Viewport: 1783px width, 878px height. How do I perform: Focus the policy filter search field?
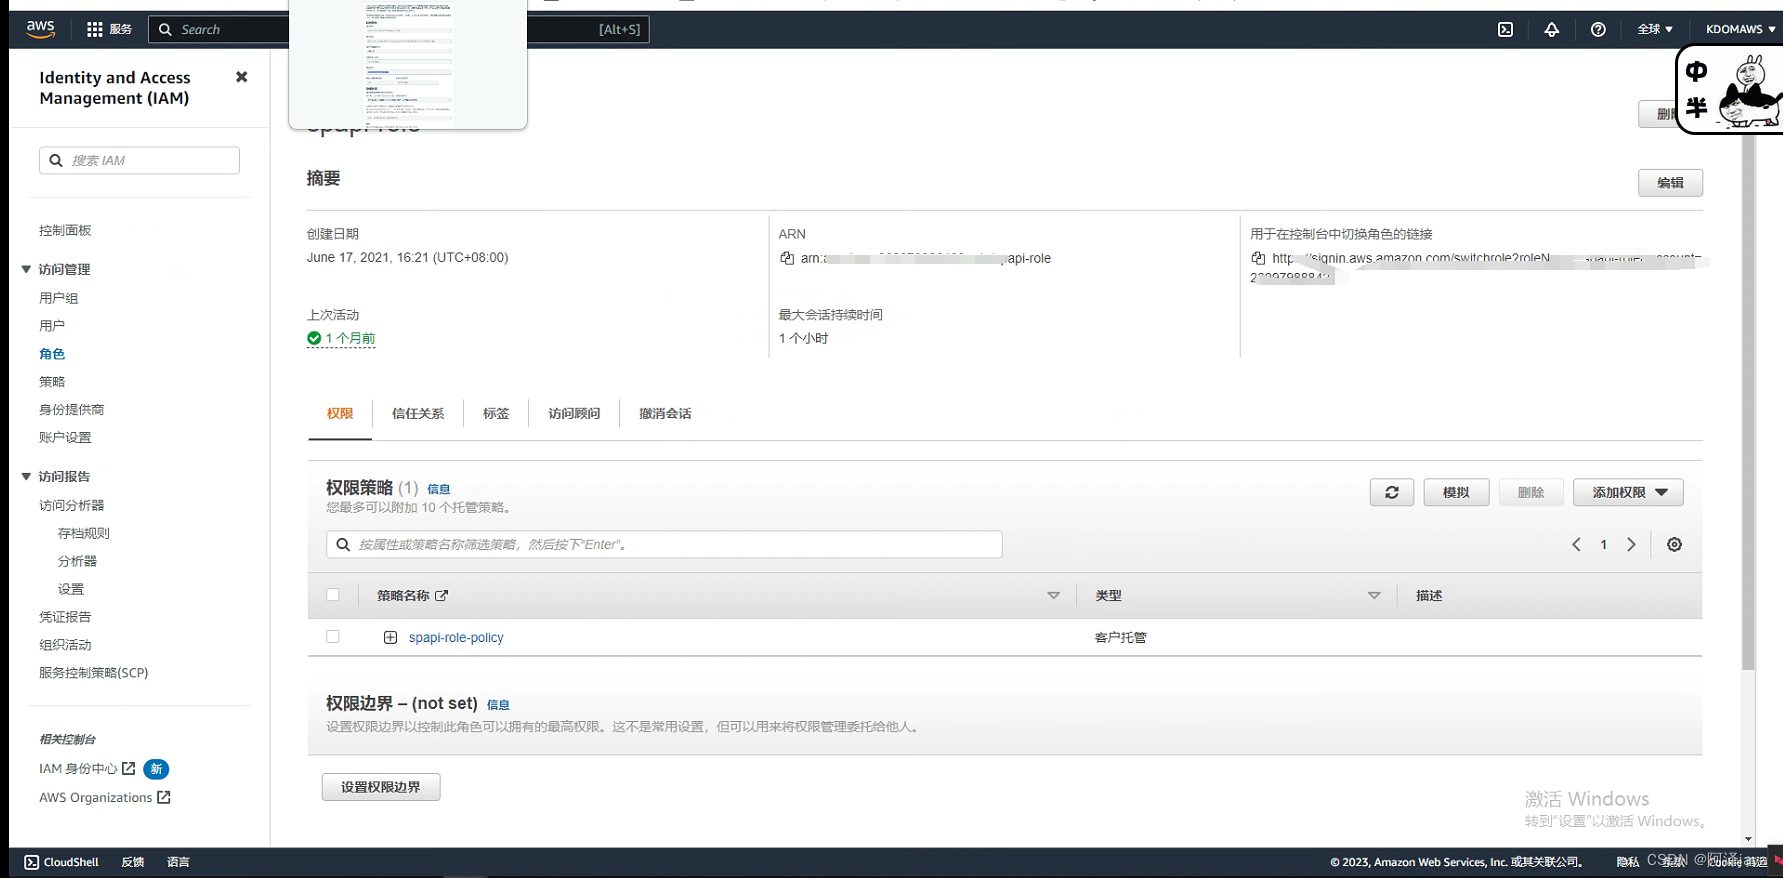tap(664, 544)
